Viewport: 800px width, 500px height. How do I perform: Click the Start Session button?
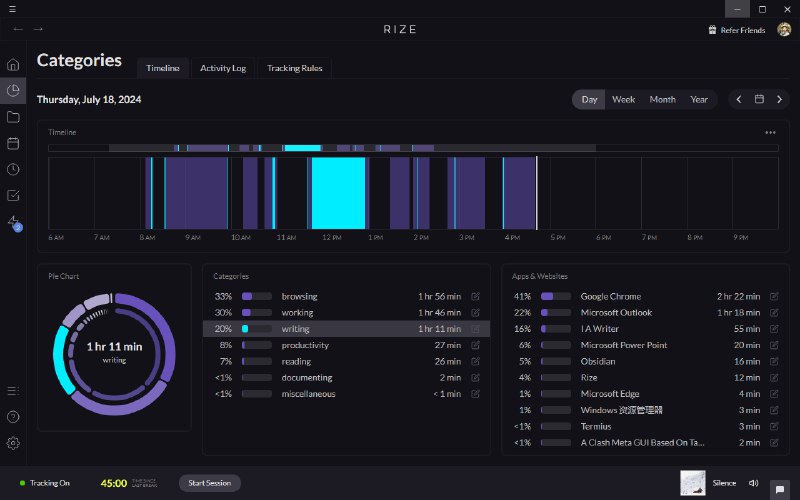pos(210,483)
